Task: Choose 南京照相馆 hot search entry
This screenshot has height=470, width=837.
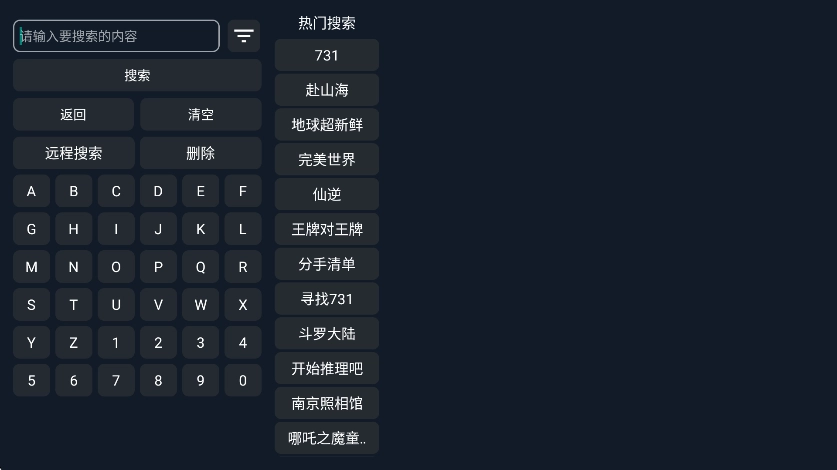Action: click(327, 404)
